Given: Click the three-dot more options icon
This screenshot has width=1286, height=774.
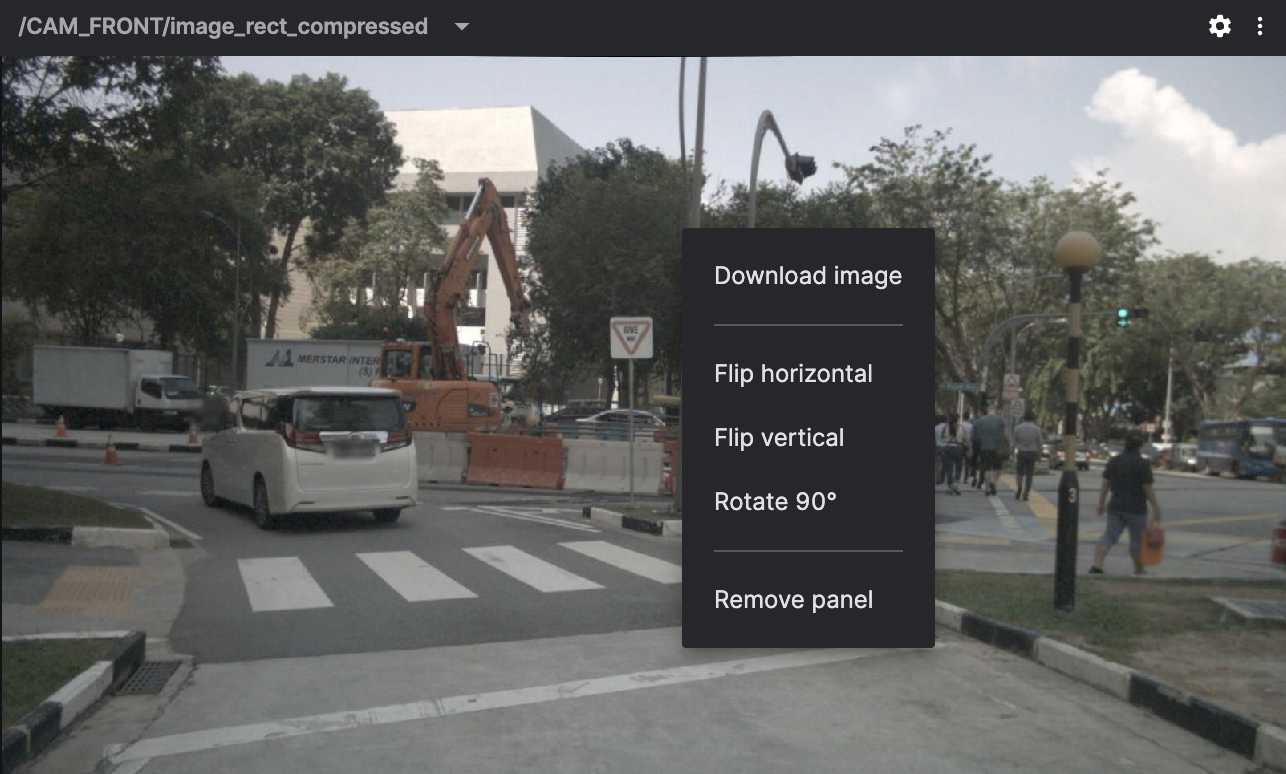Looking at the screenshot, I should (1260, 27).
